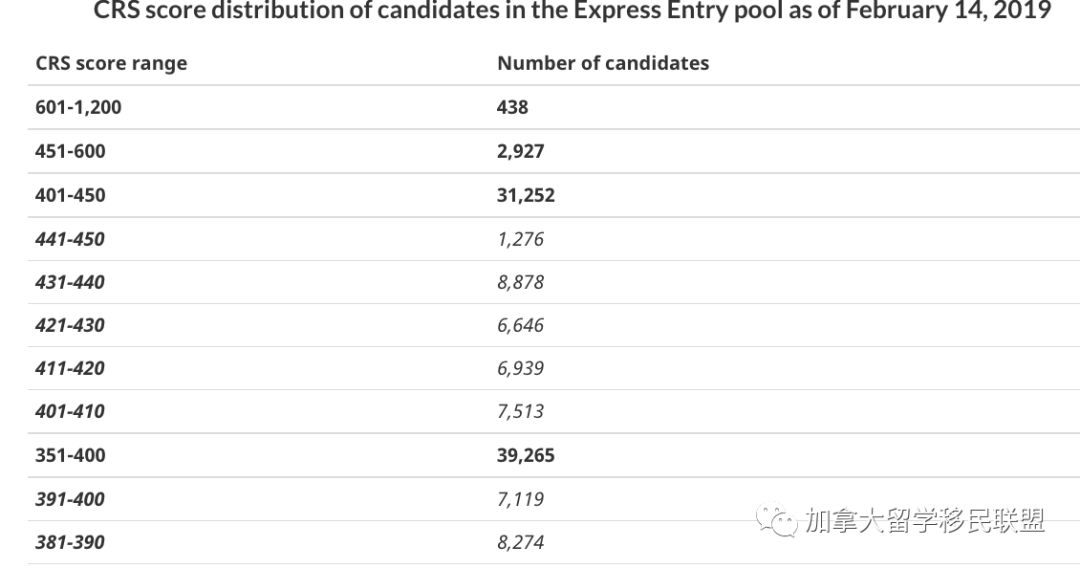Click the Chinese watermark text
Viewport: 1080px width, 568px height.
(925, 520)
